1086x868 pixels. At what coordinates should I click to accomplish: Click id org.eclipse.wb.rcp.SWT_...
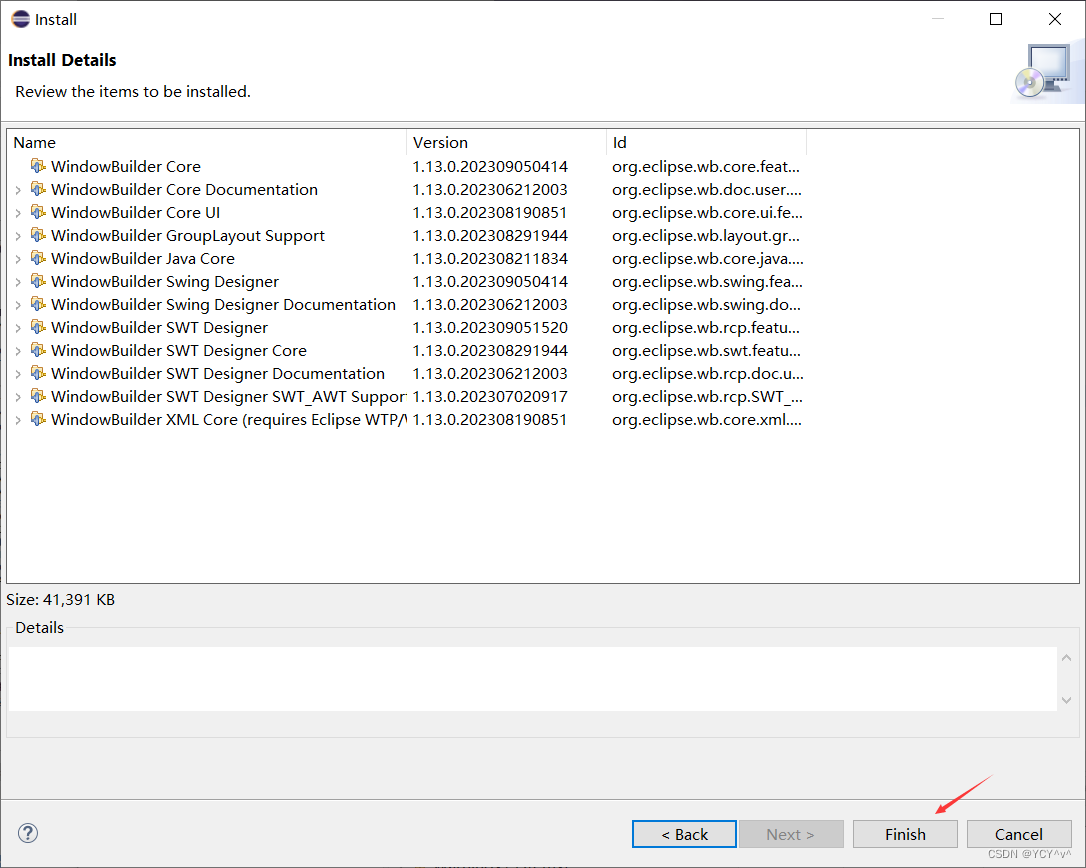click(707, 396)
